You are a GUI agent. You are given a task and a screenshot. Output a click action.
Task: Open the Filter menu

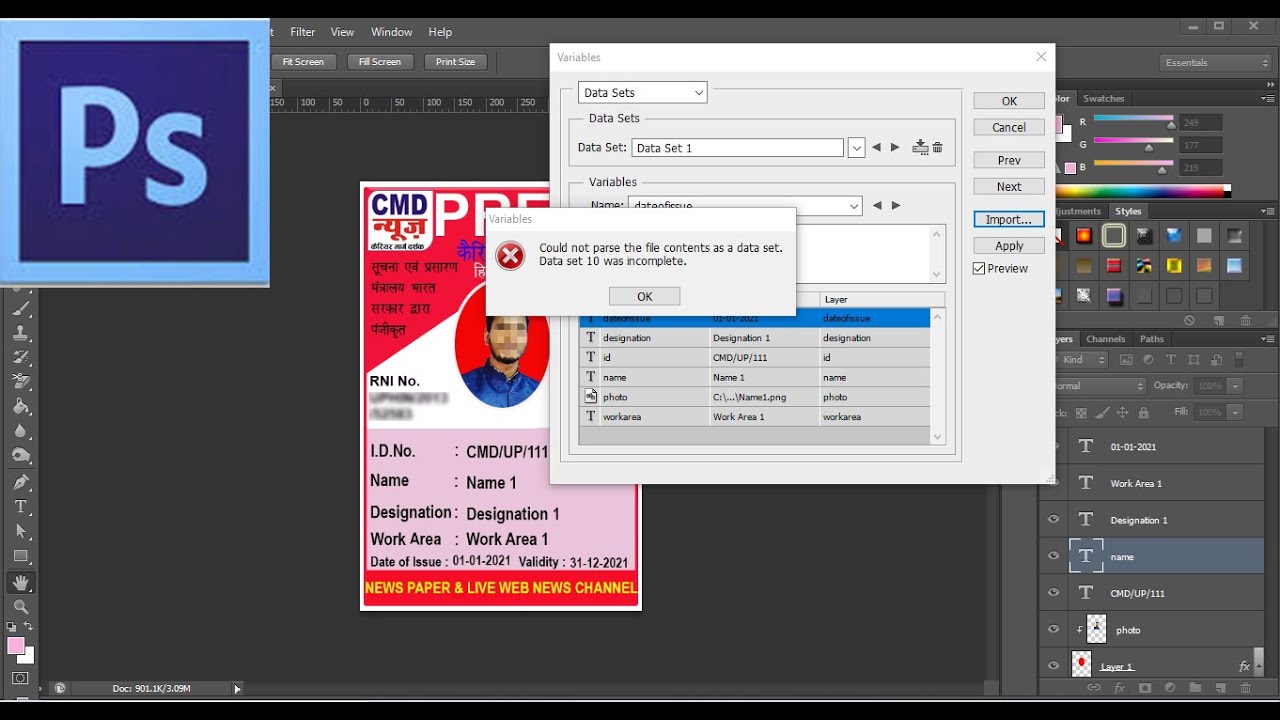click(303, 32)
